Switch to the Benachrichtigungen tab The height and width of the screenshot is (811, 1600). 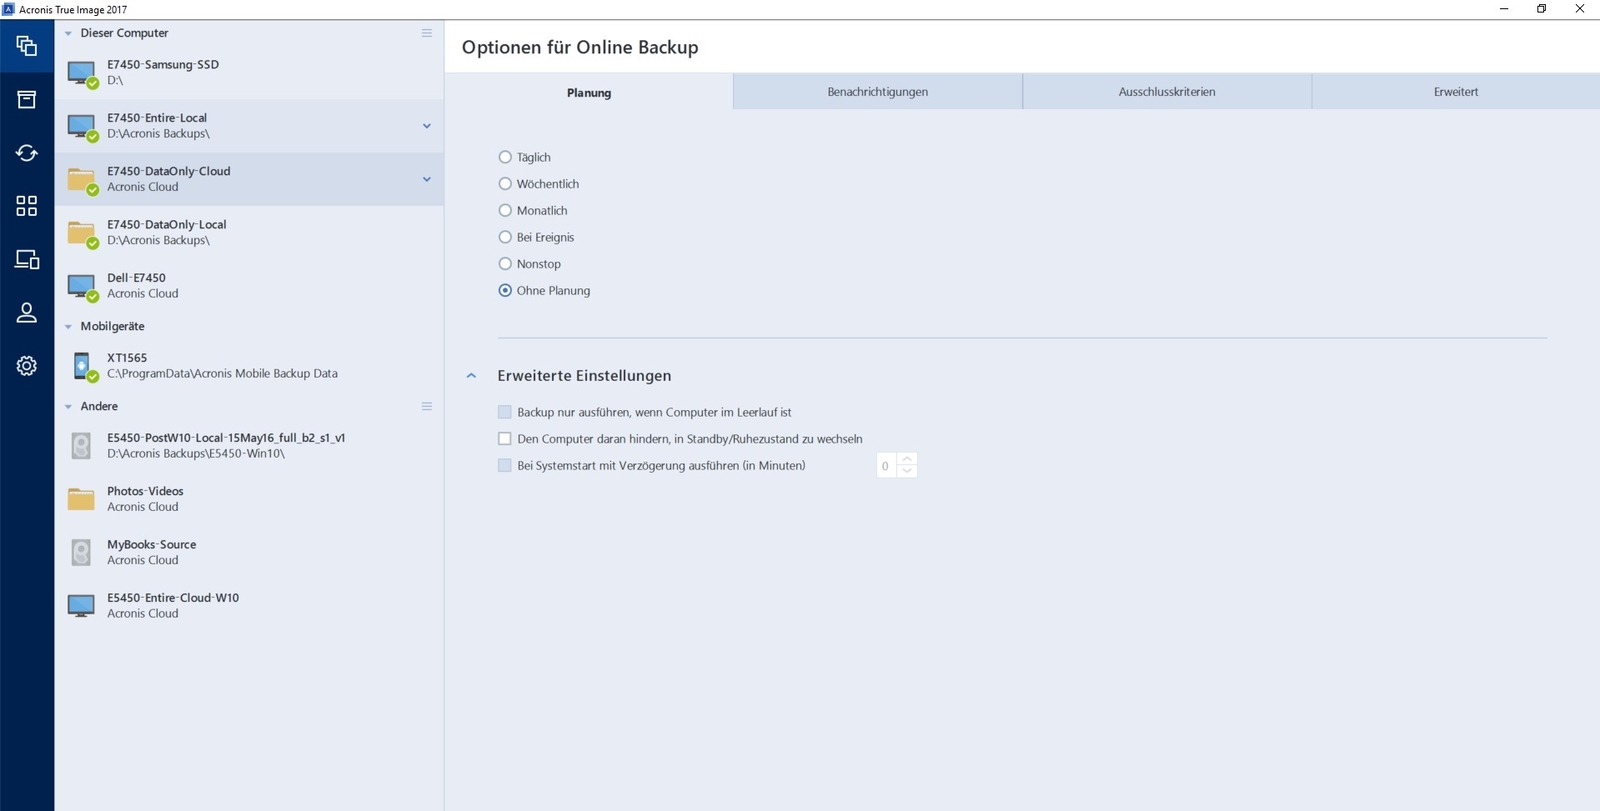pos(878,92)
